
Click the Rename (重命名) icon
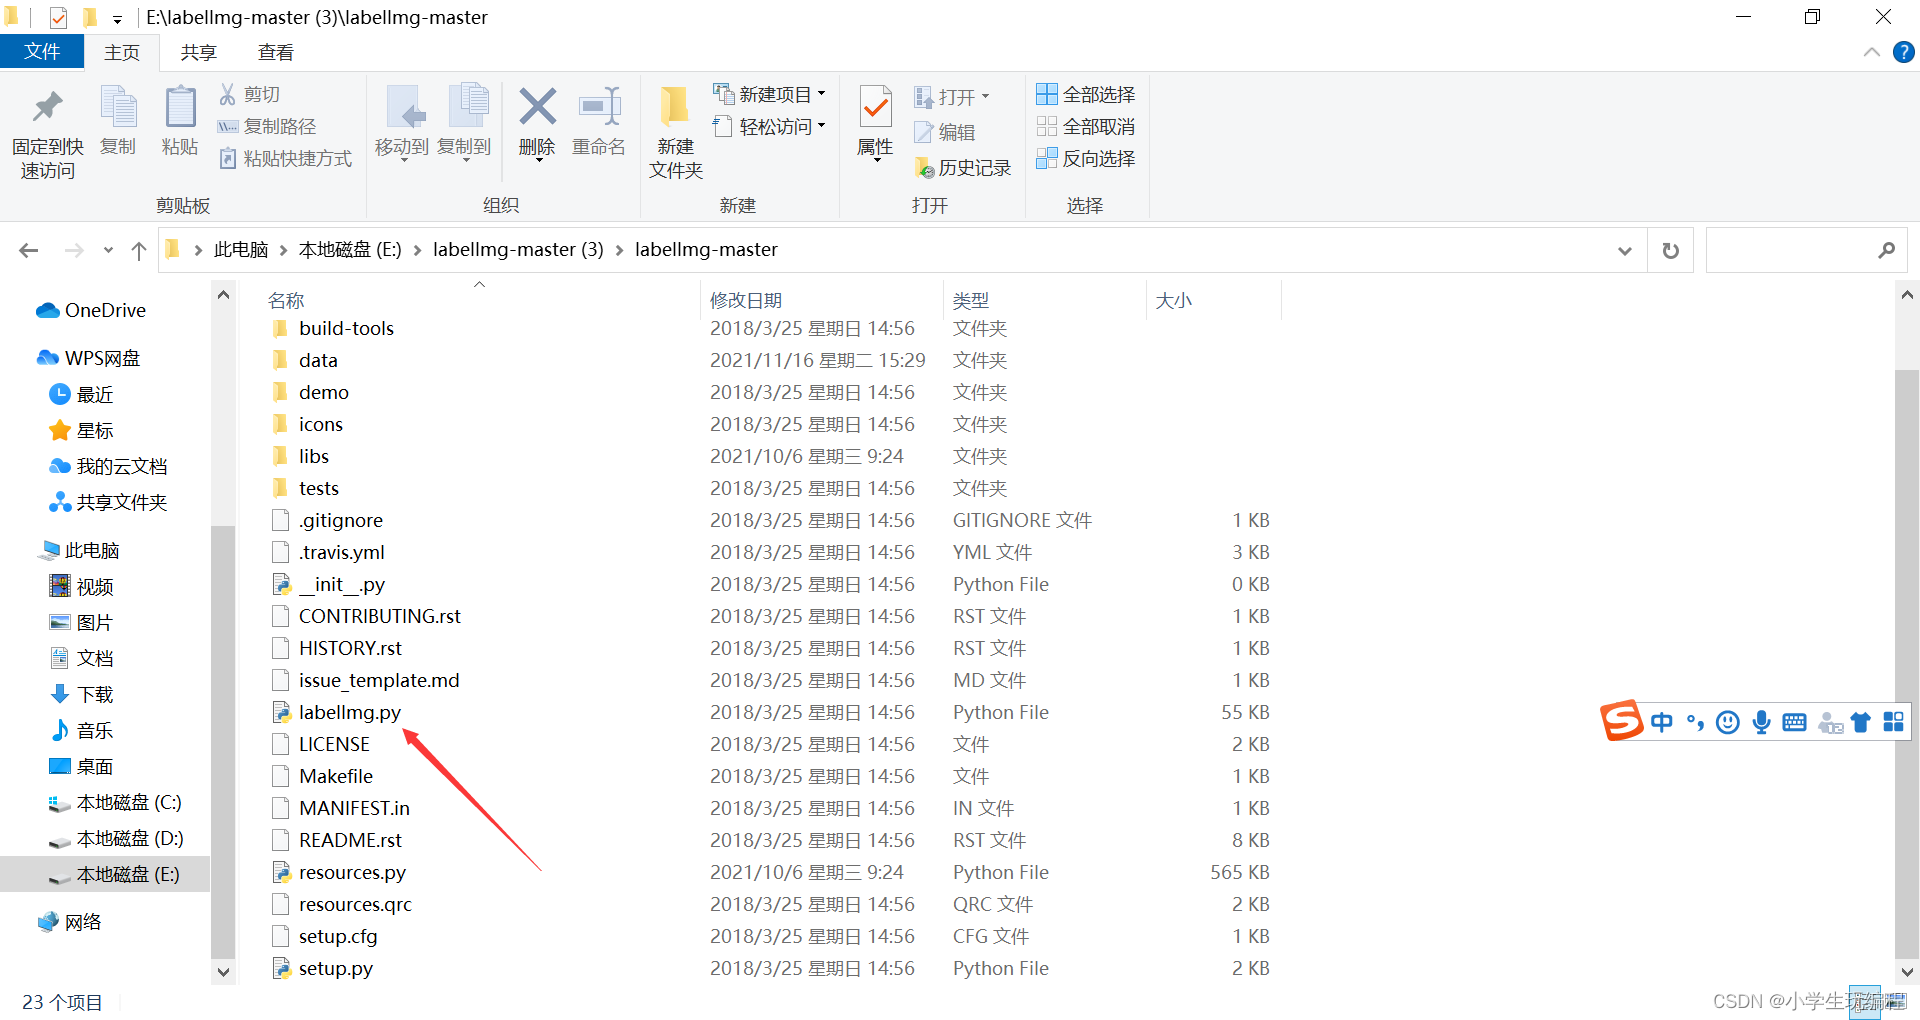pyautogui.click(x=599, y=106)
